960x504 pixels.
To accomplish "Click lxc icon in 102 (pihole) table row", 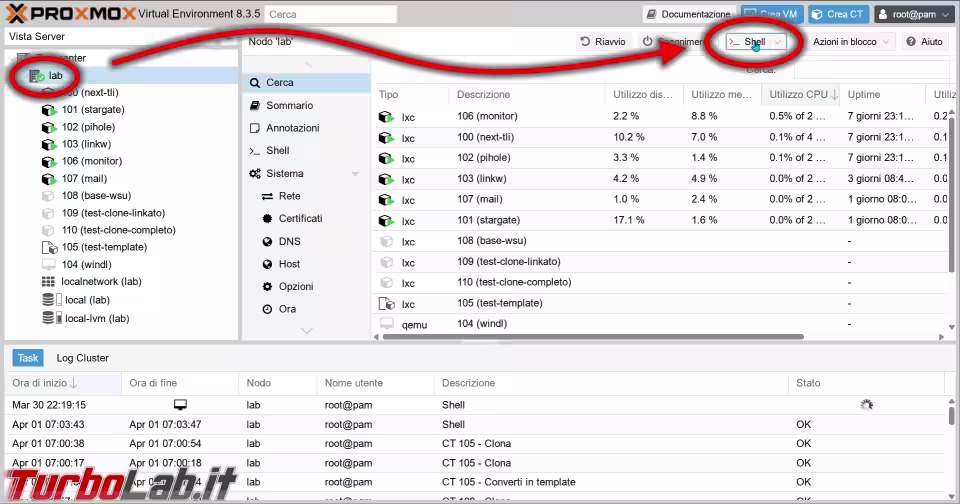I will pos(386,159).
